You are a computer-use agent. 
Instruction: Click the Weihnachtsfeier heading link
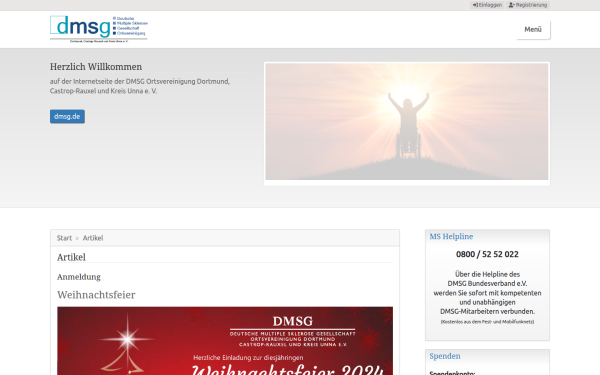tap(96, 295)
